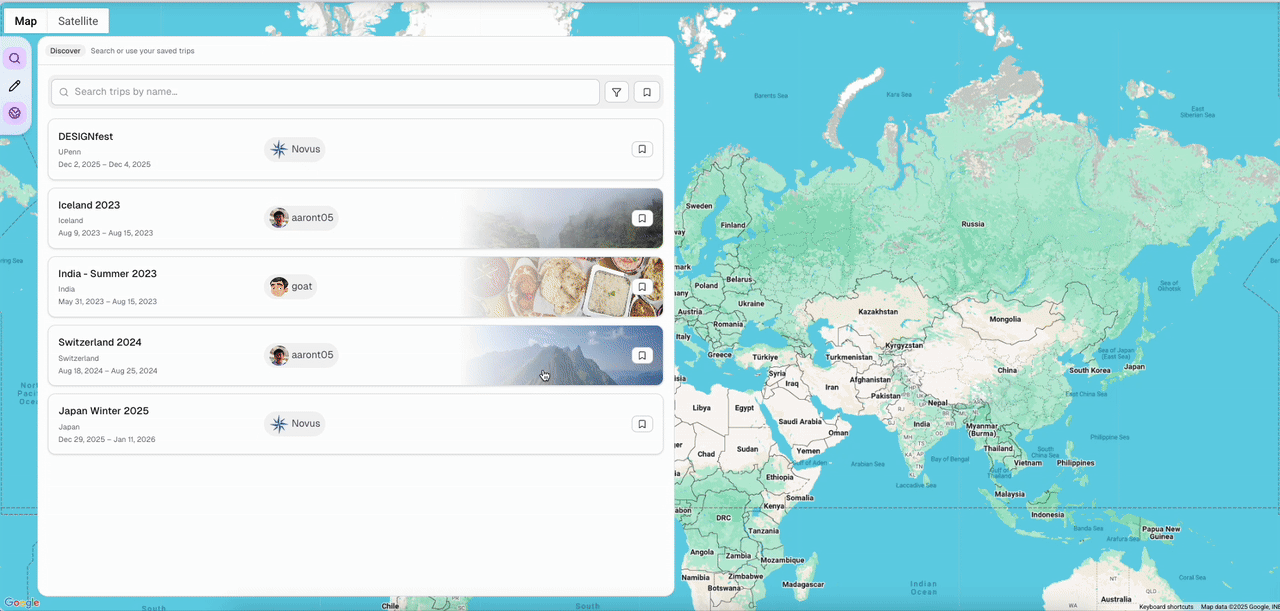Select the Map view tab

pyautogui.click(x=26, y=21)
